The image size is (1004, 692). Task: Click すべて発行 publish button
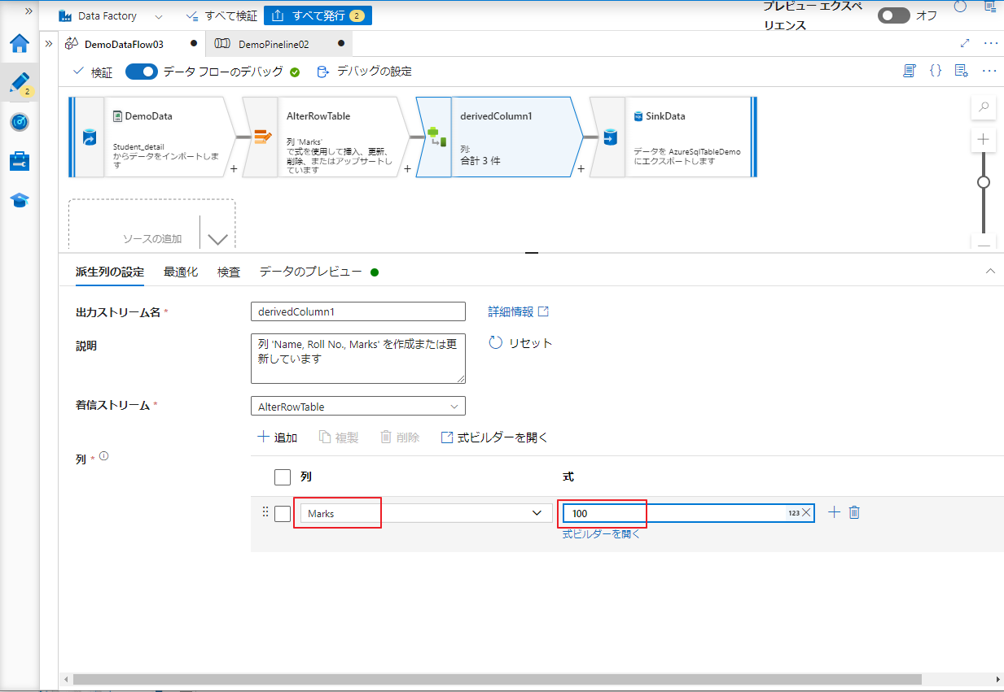[318, 16]
